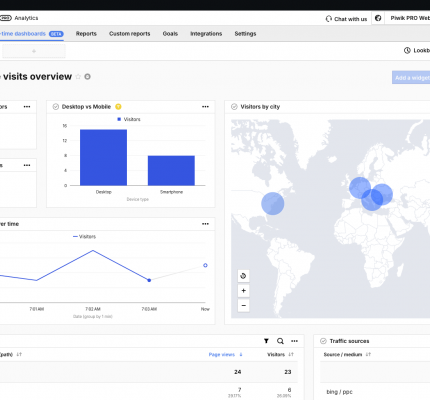
Task: Toggle the Visitors legend in the line chart
Action: pos(84,237)
